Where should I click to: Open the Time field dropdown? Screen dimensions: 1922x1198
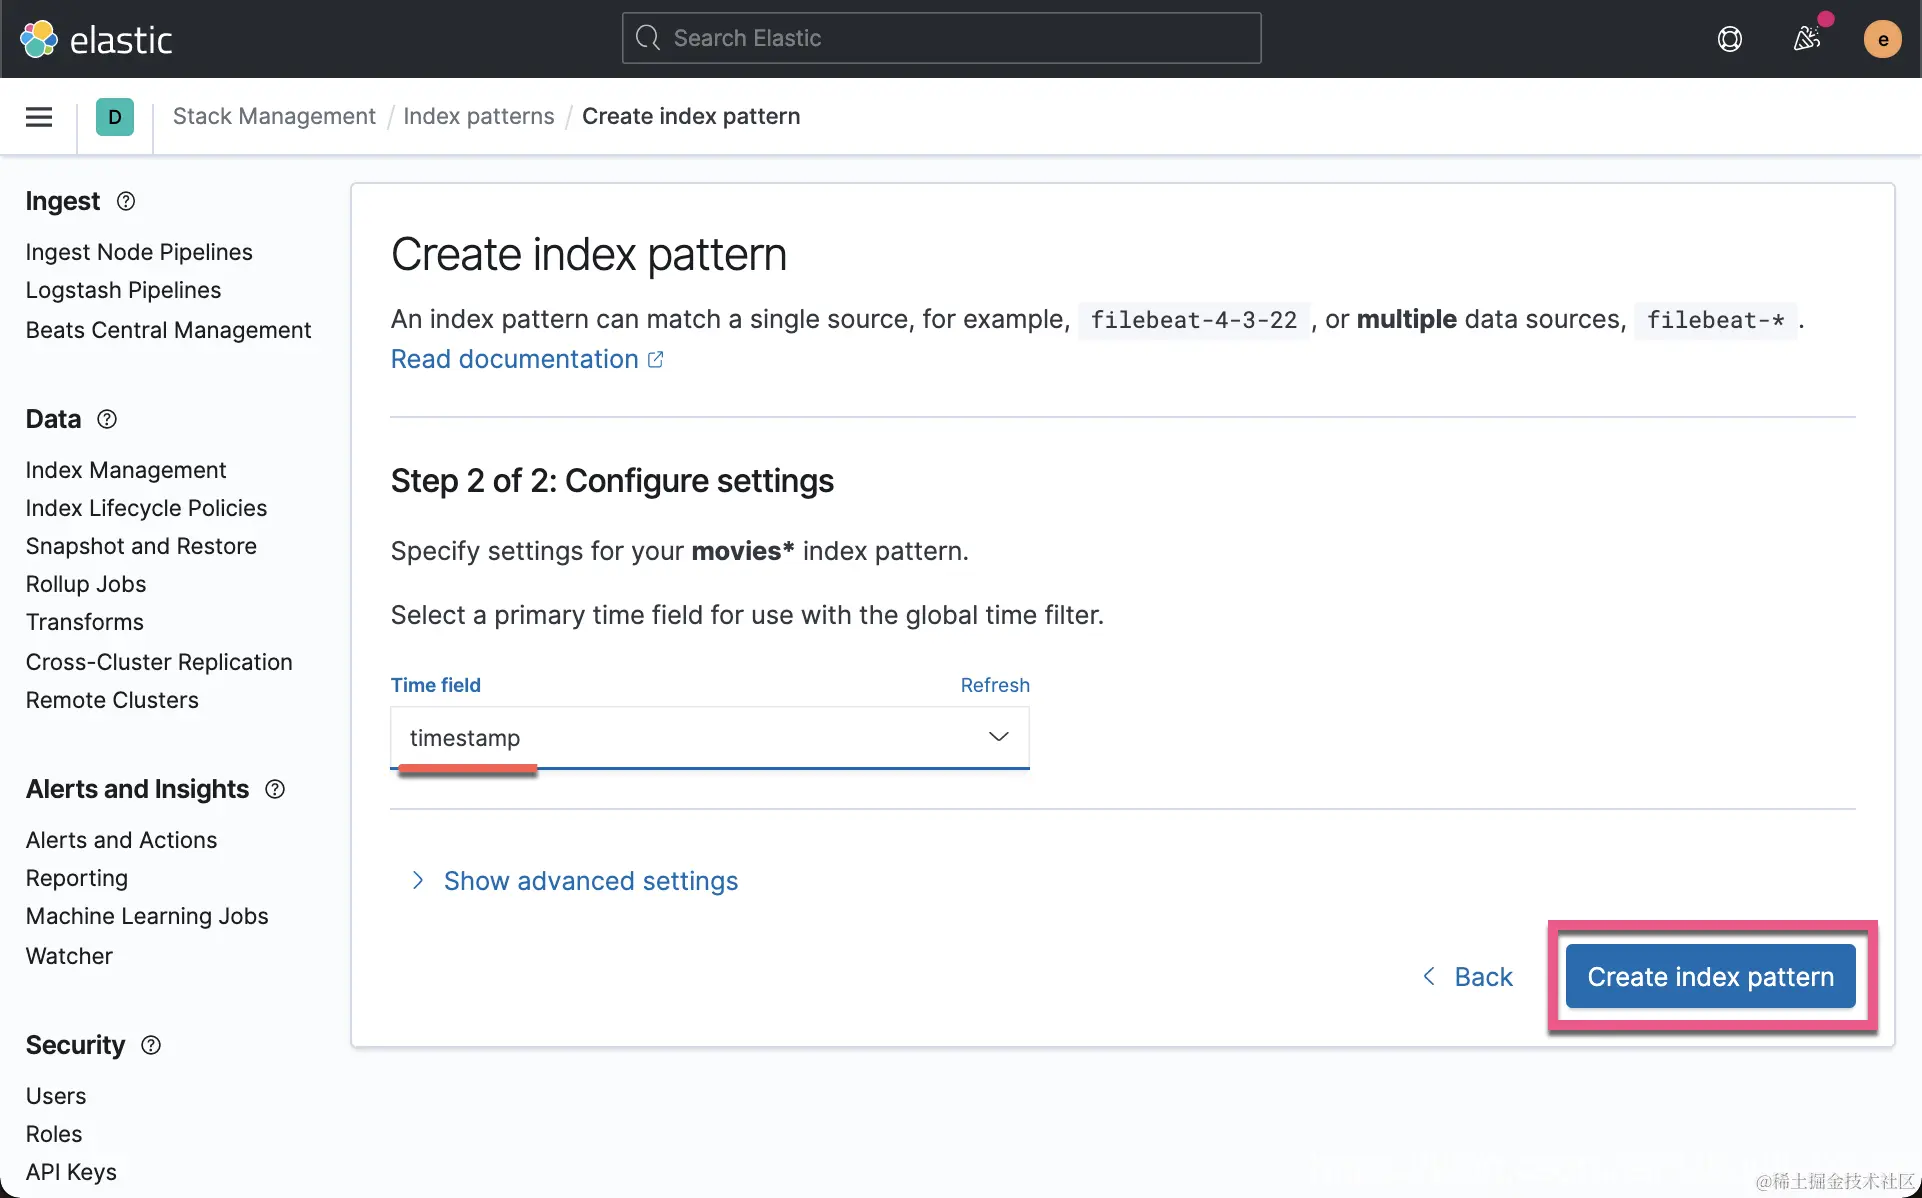[x=709, y=738]
